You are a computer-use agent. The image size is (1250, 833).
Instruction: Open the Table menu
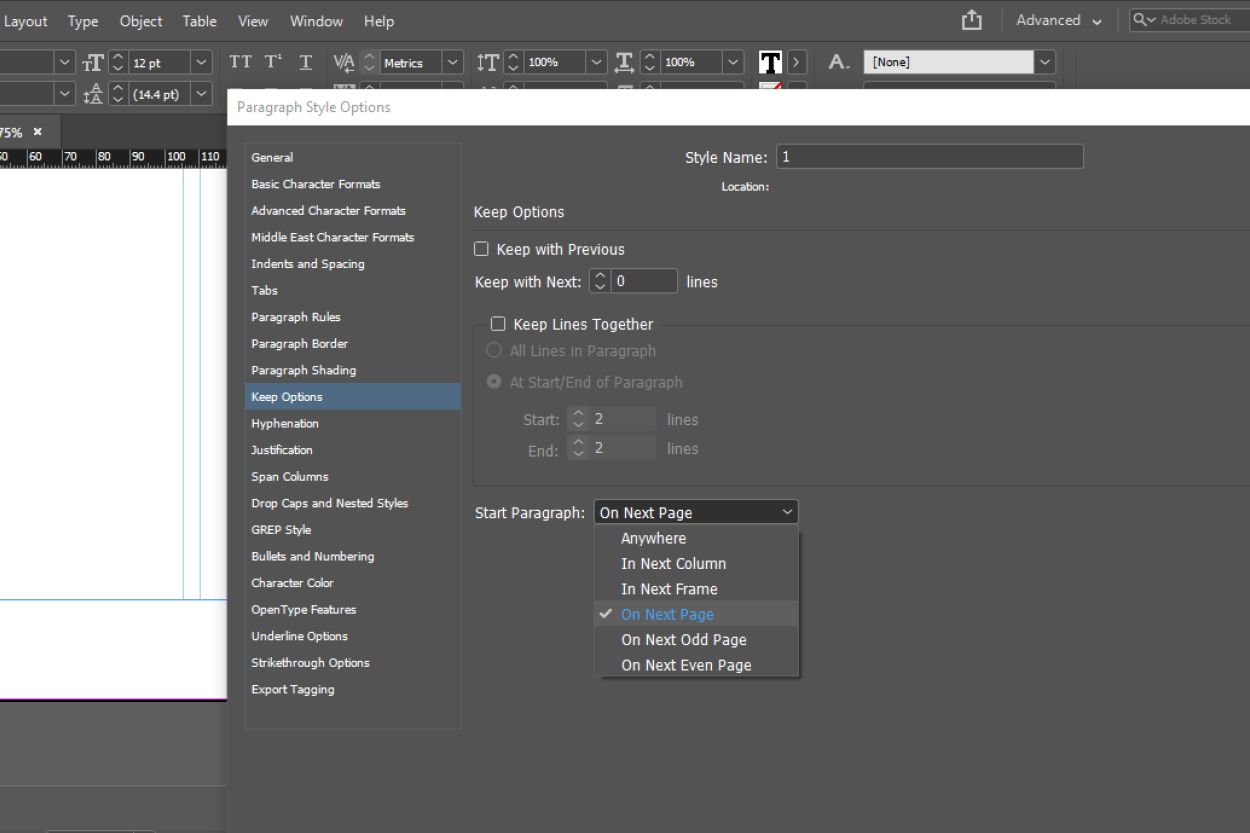pyautogui.click(x=199, y=21)
